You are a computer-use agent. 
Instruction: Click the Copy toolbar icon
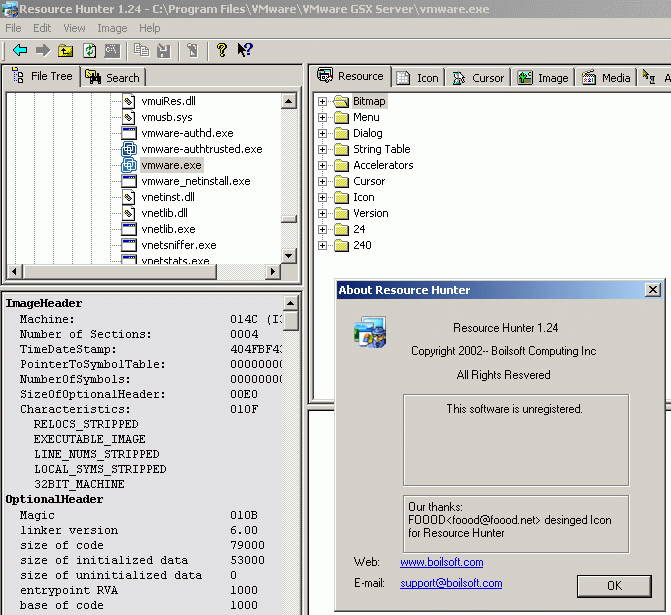141,51
